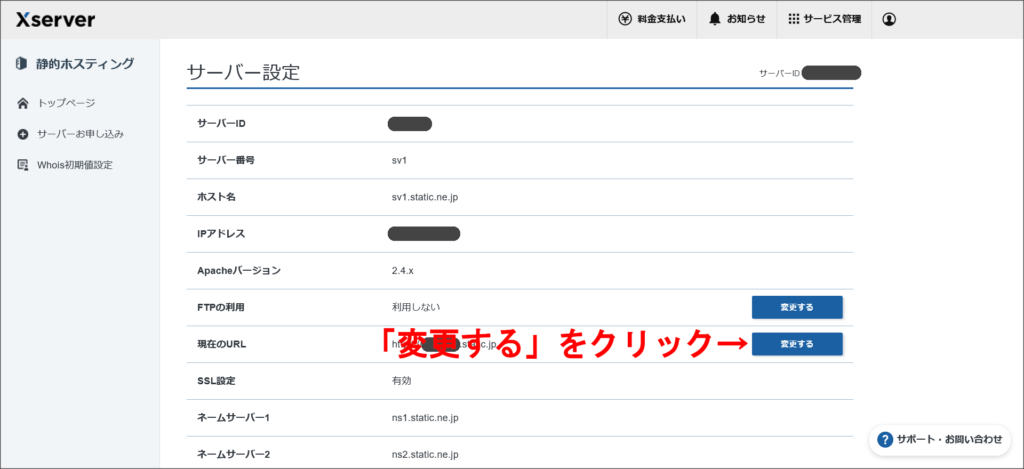Click the service management grid icon

(793, 19)
